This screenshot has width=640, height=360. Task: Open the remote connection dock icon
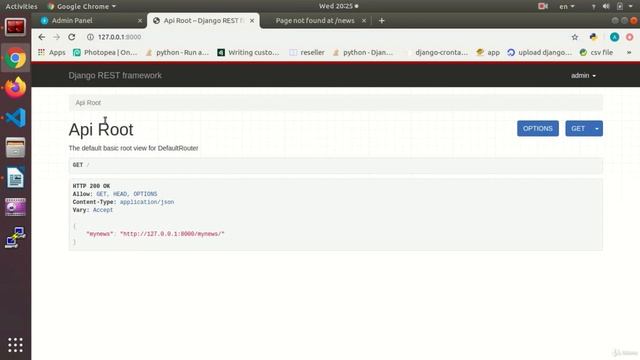(x=16, y=238)
